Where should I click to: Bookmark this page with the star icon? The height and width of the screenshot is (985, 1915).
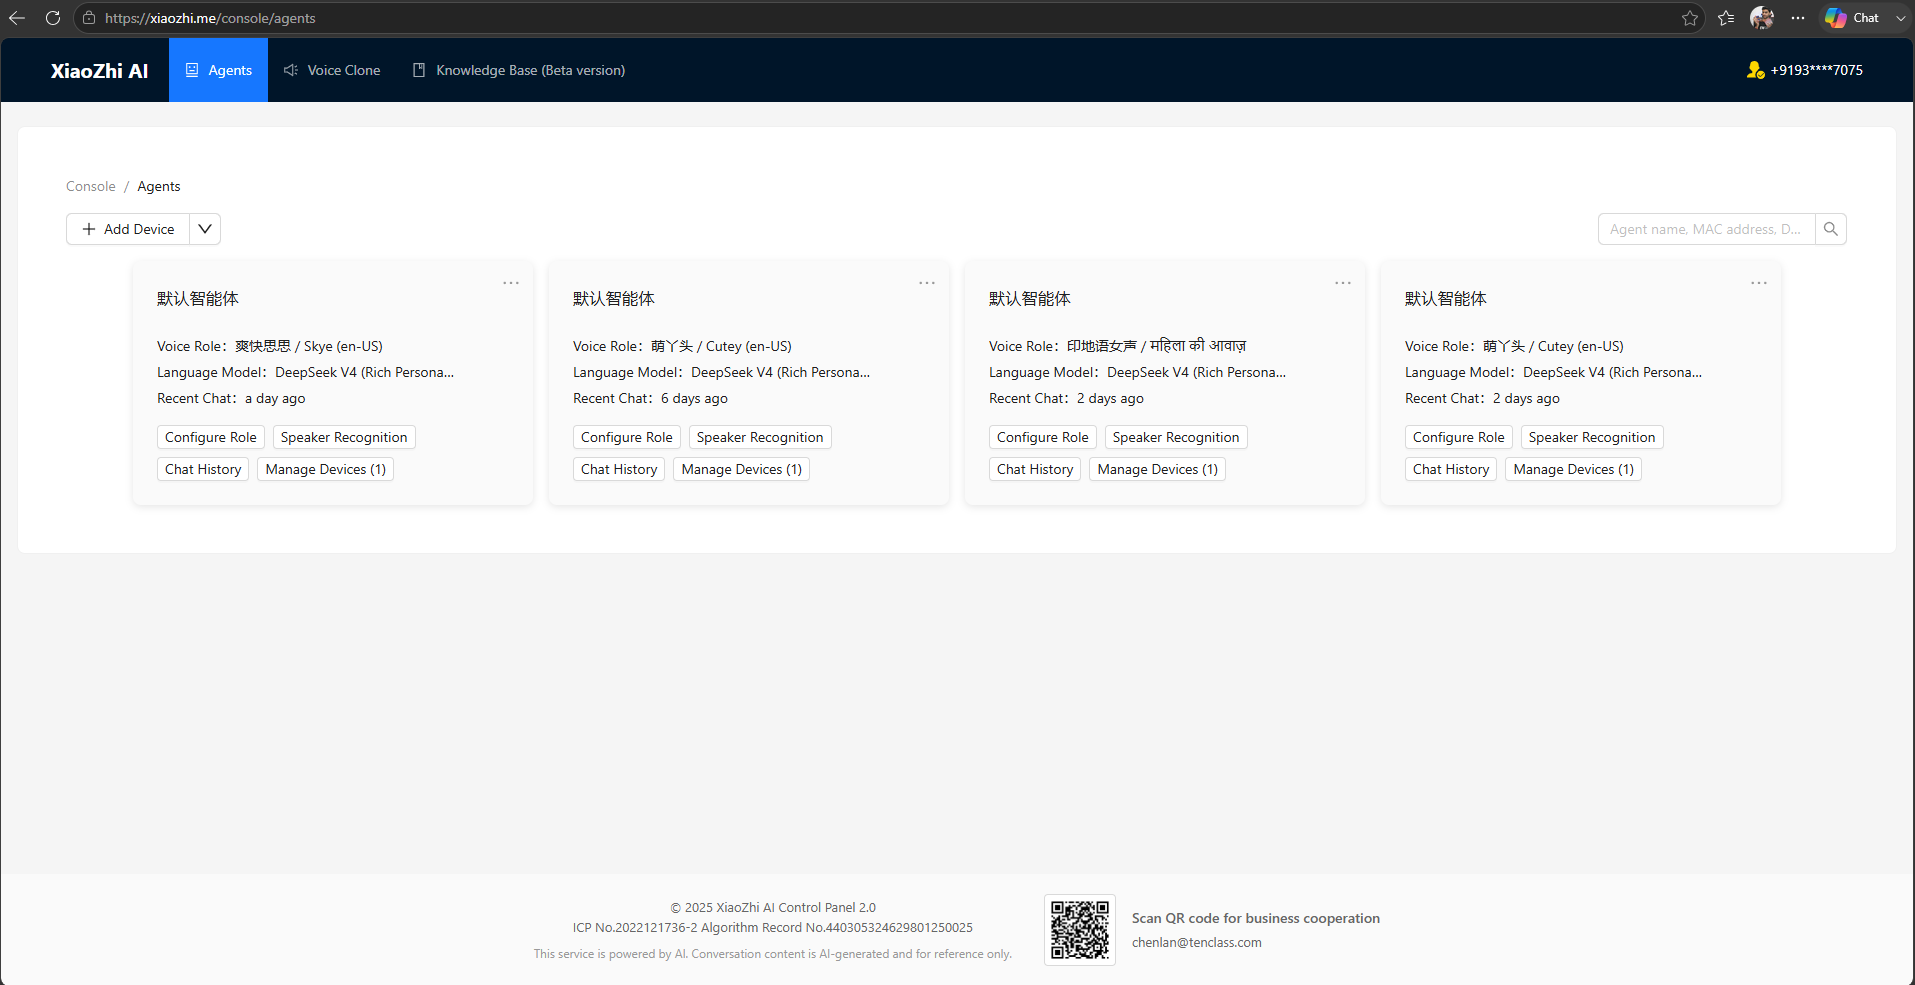click(1690, 18)
